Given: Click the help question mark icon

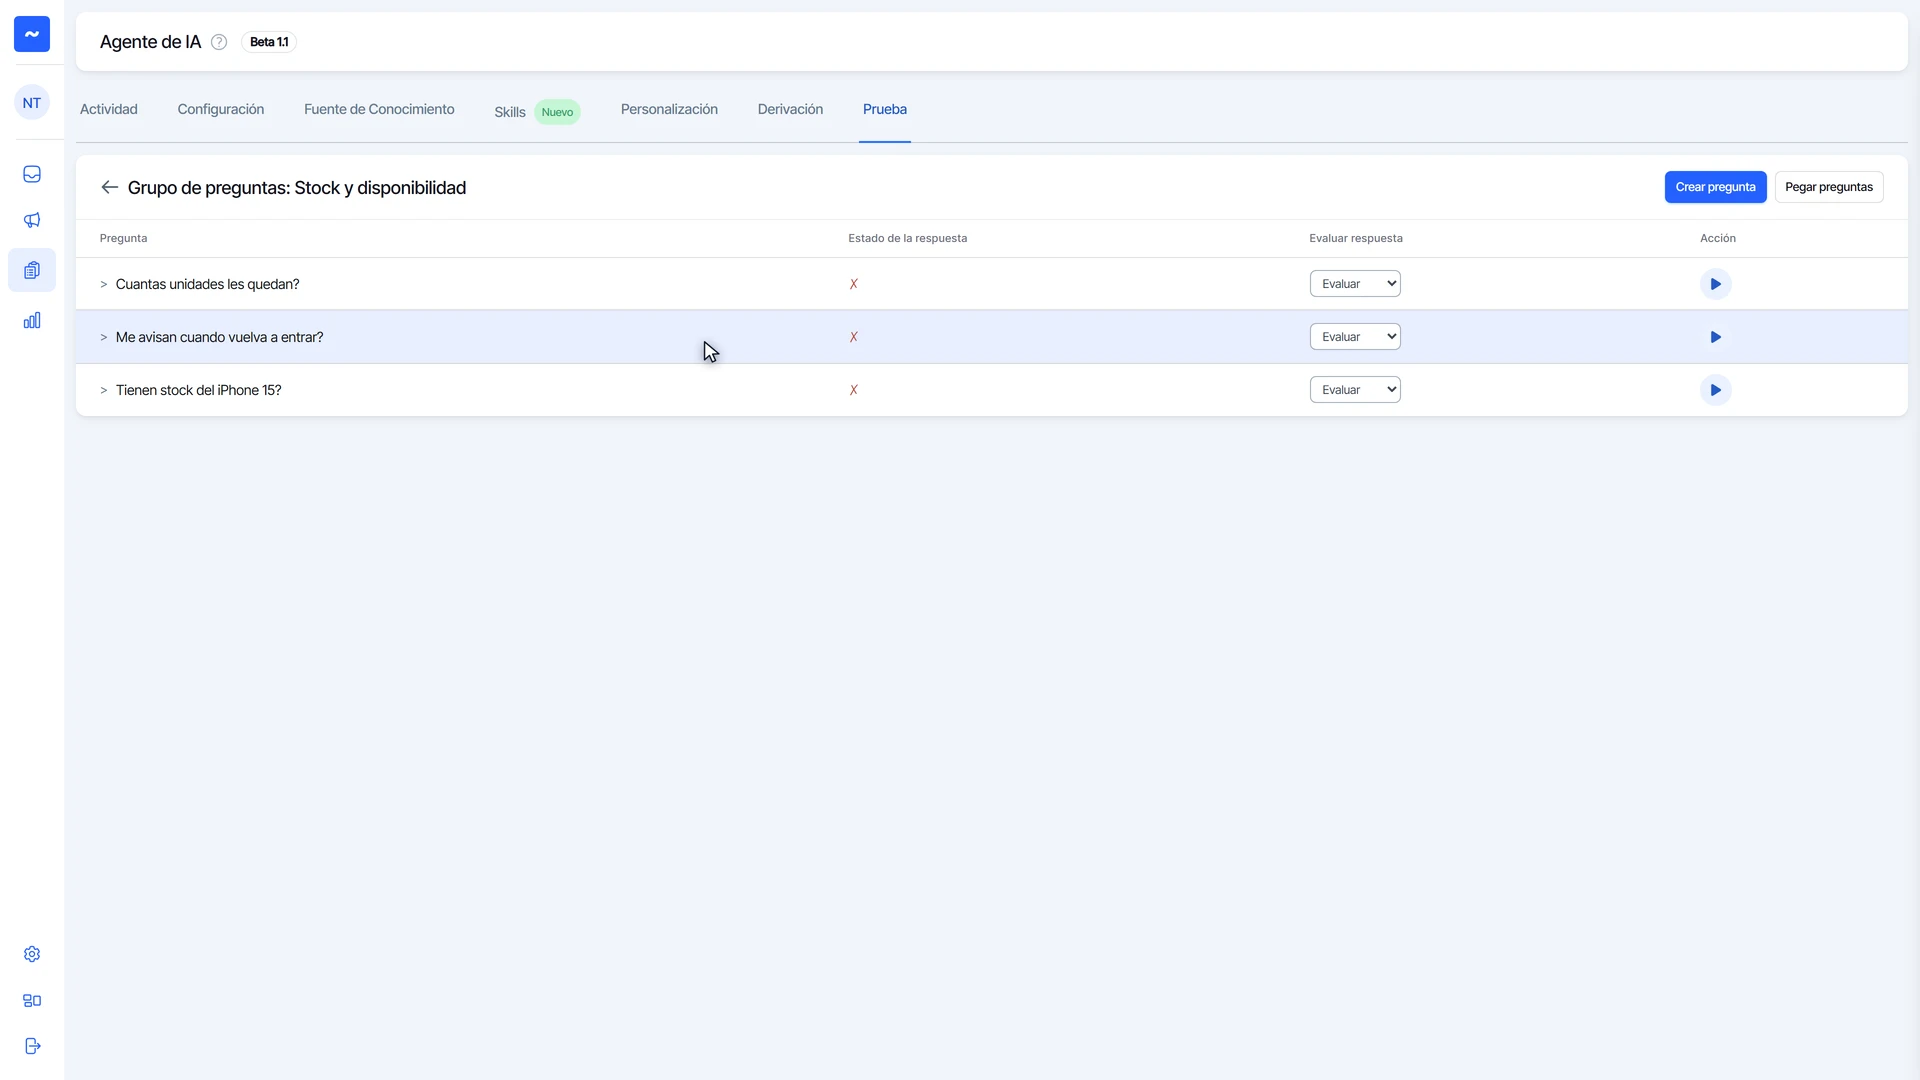Looking at the screenshot, I should click(219, 42).
